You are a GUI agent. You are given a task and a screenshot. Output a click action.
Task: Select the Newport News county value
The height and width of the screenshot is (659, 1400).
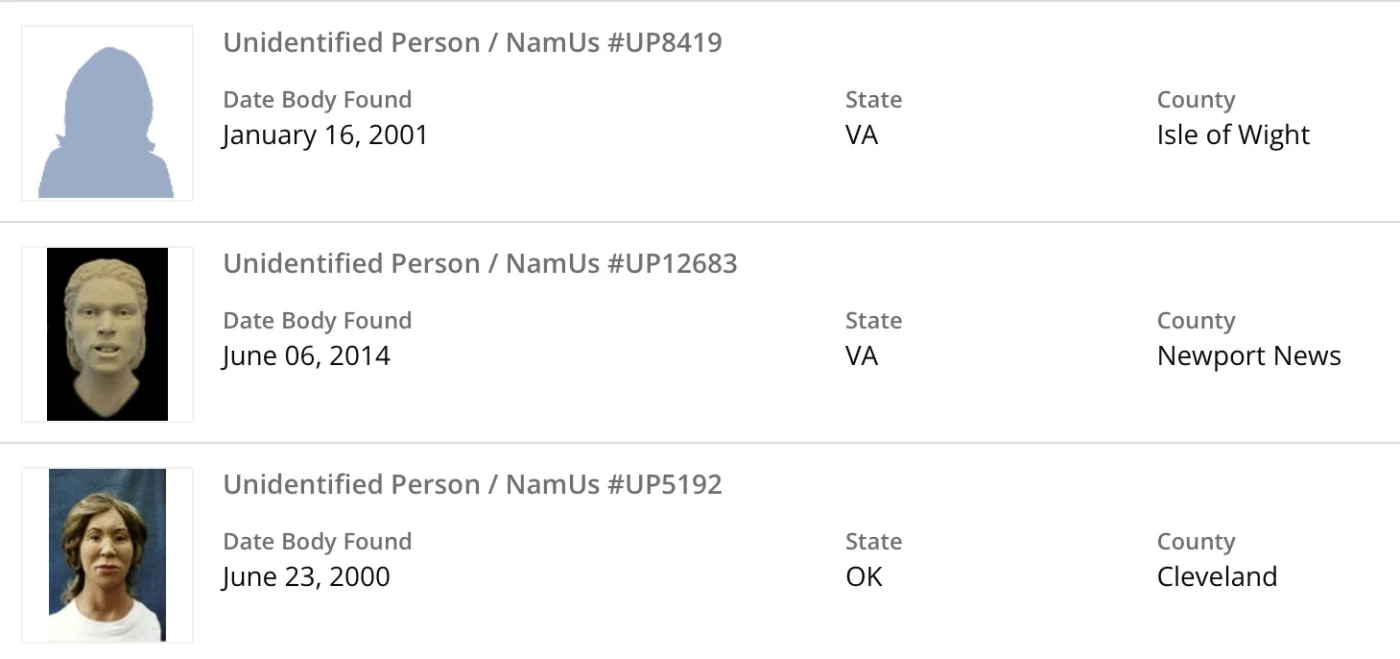[1249, 356]
